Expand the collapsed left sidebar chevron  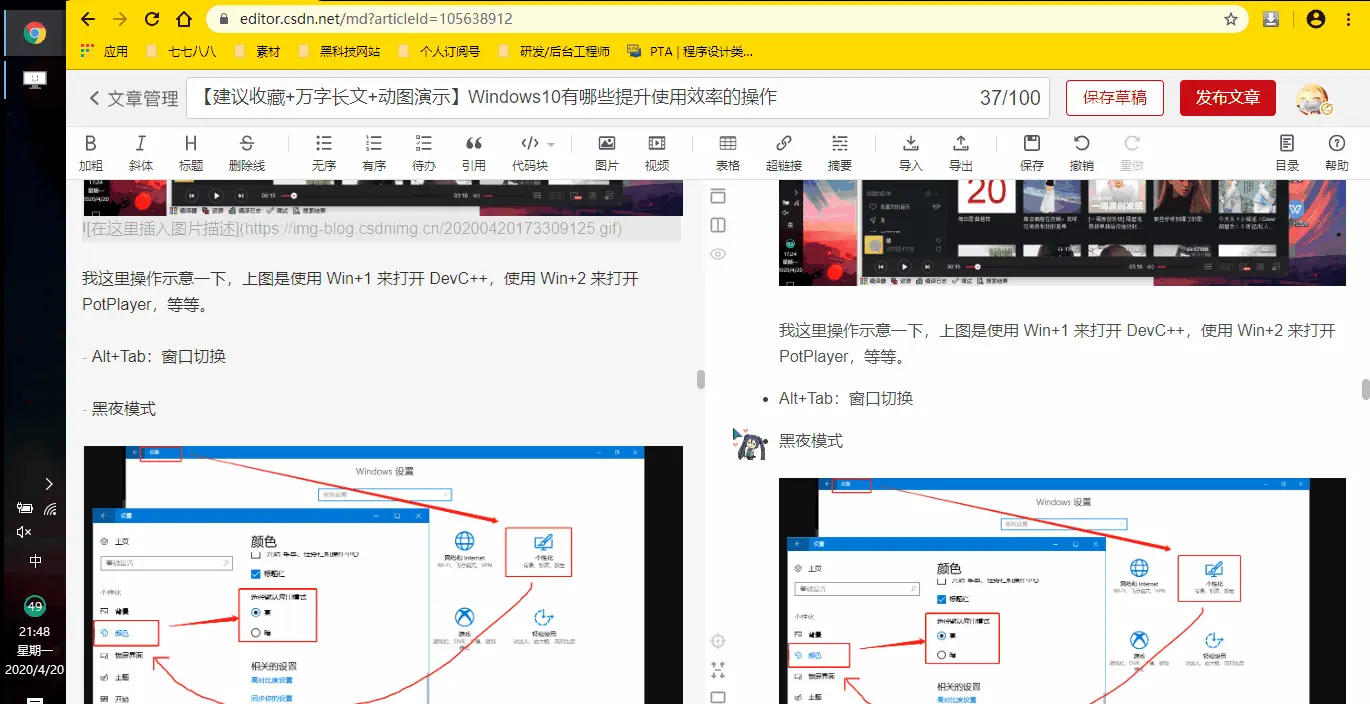[x=48, y=483]
